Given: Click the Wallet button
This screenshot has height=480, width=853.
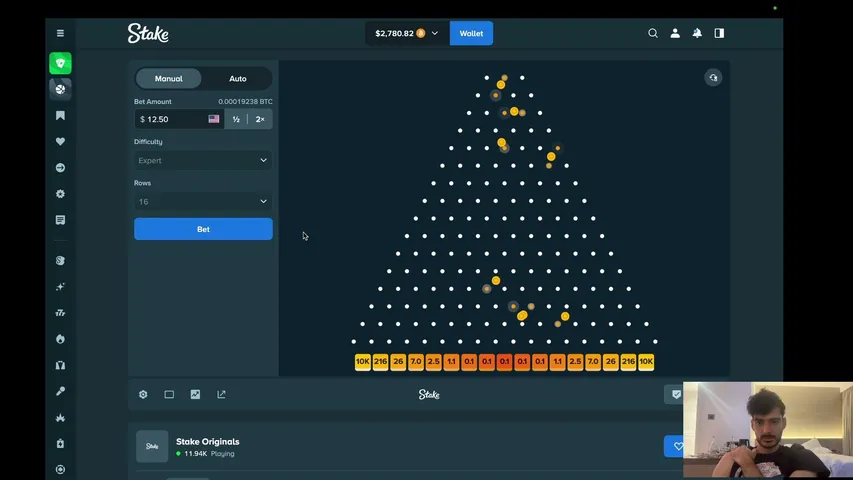Looking at the screenshot, I should 471,33.
